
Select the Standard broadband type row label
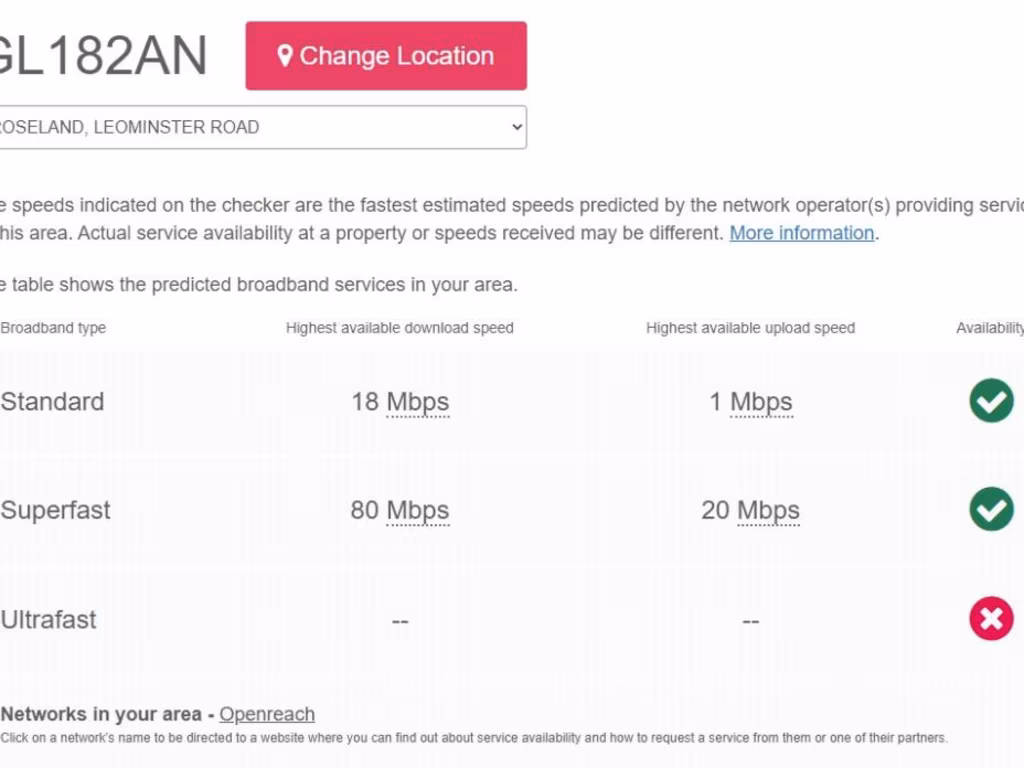[x=53, y=402]
